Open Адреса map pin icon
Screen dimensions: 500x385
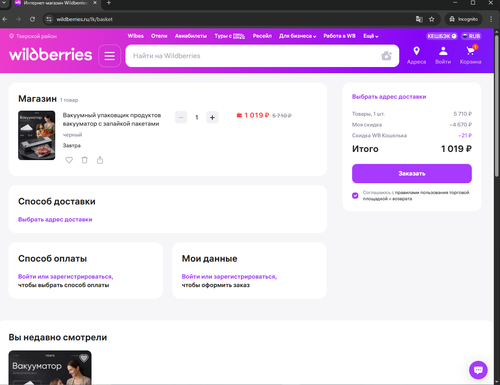click(x=416, y=55)
